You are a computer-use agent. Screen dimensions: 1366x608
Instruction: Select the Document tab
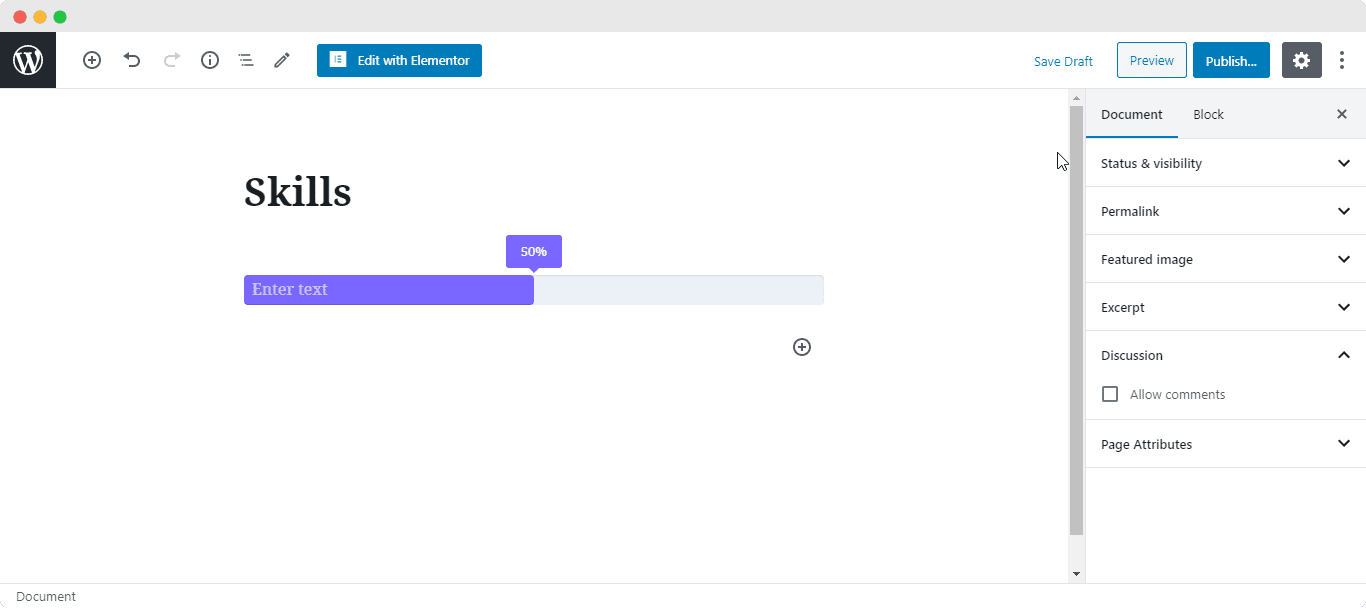click(1131, 114)
